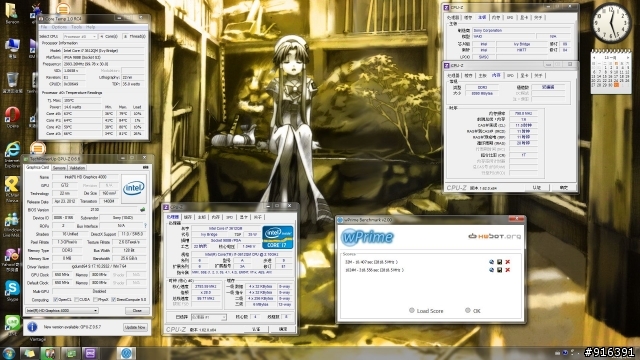Switch to the Validation tab in GPU-Z
This screenshot has height=360, width=640.
point(77,168)
